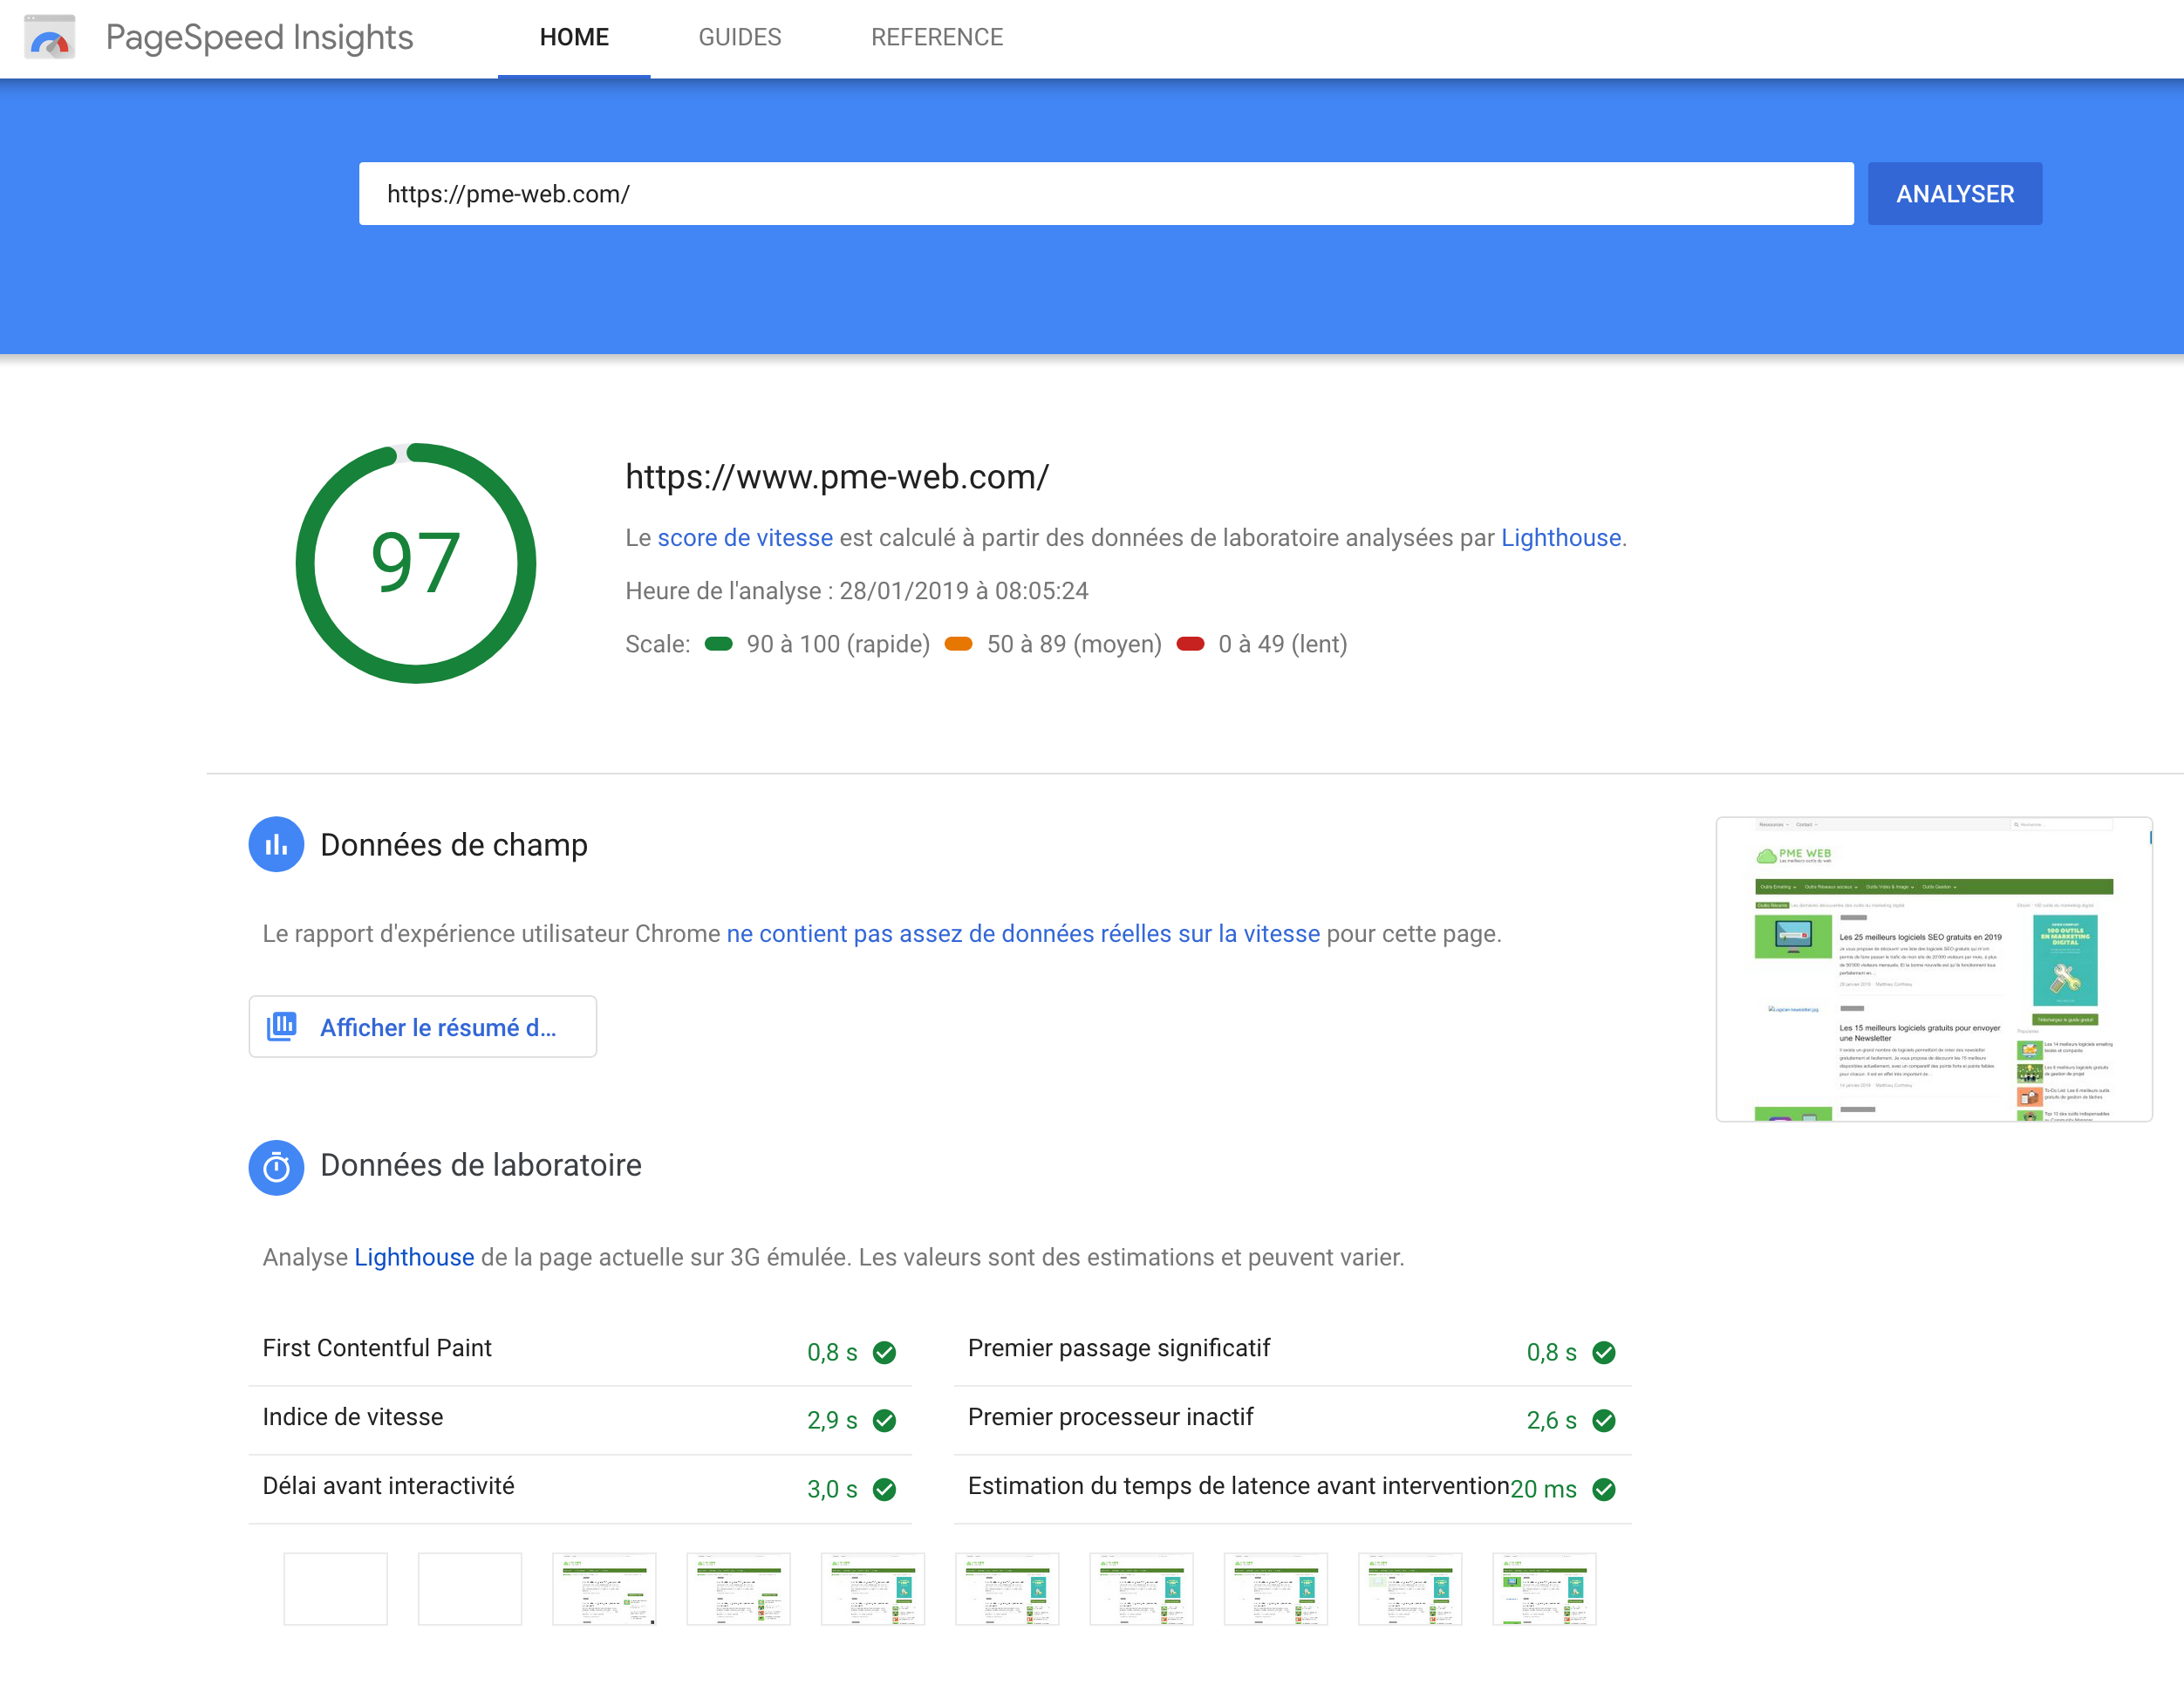Click the fifth filmstrip thumbnail
Image resolution: width=2184 pixels, height=1692 pixels.
(x=873, y=1589)
